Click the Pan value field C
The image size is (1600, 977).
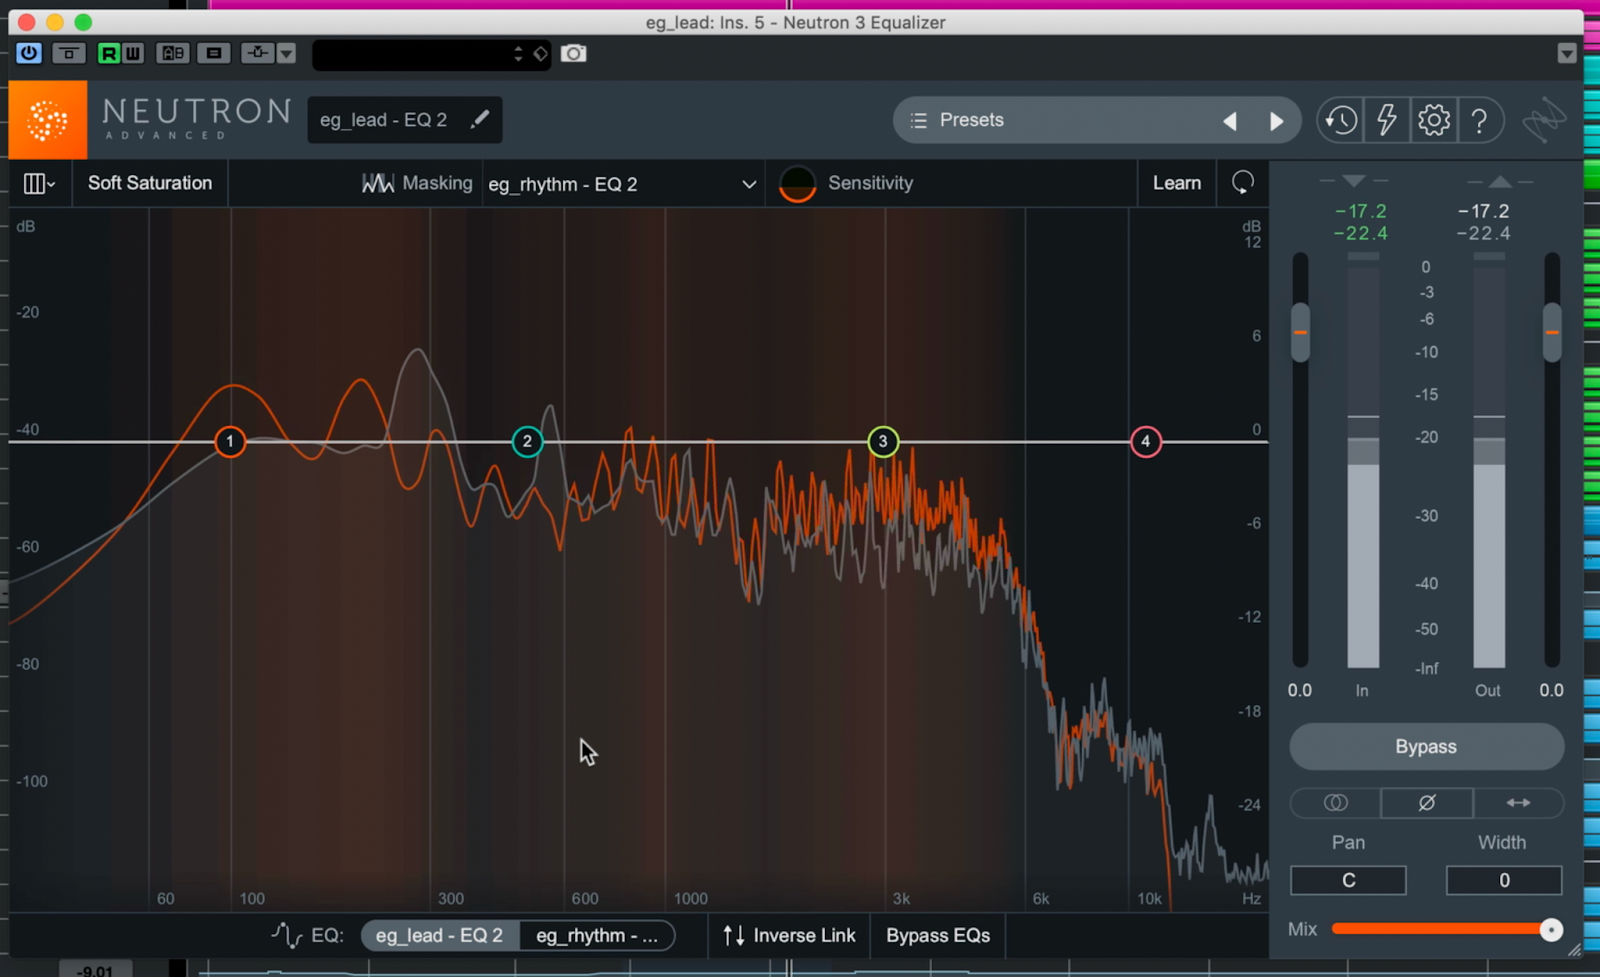(x=1348, y=880)
